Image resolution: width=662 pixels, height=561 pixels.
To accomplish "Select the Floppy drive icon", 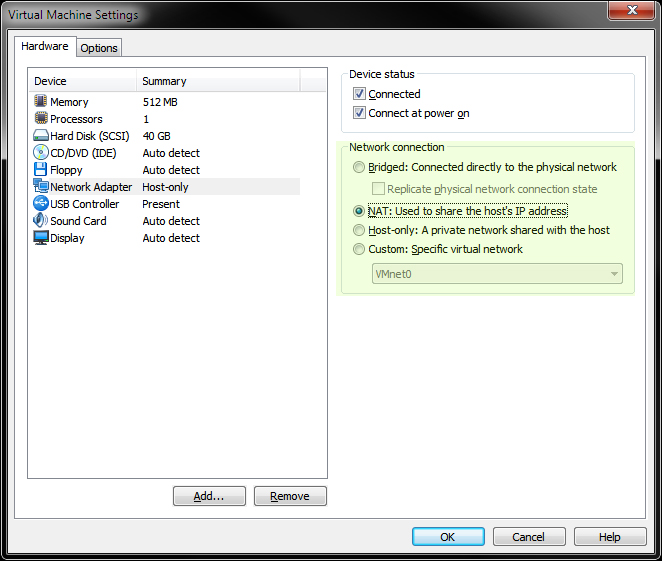I will click(x=41, y=170).
